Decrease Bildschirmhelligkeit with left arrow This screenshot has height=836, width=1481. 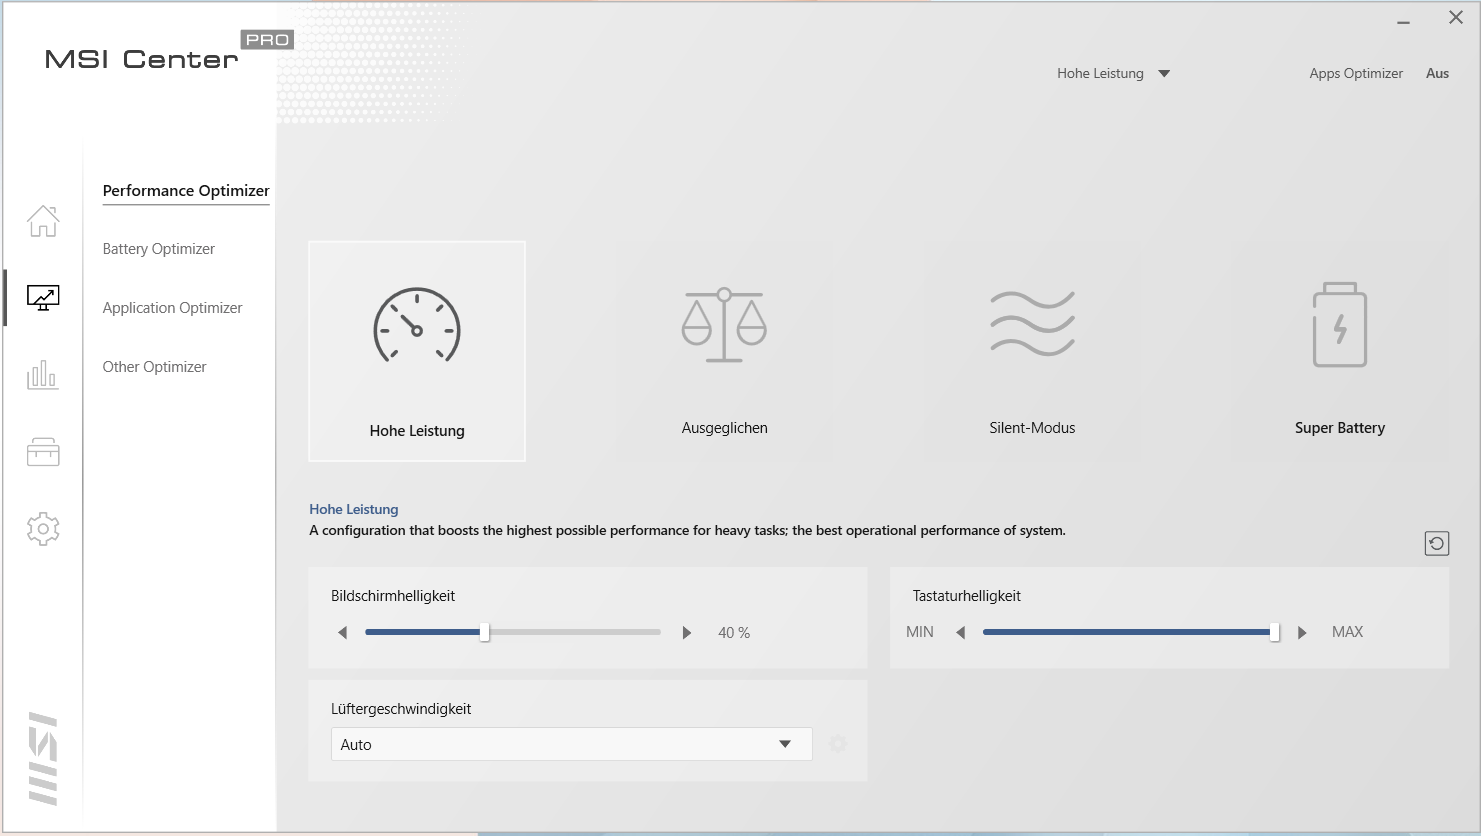[x=343, y=633]
